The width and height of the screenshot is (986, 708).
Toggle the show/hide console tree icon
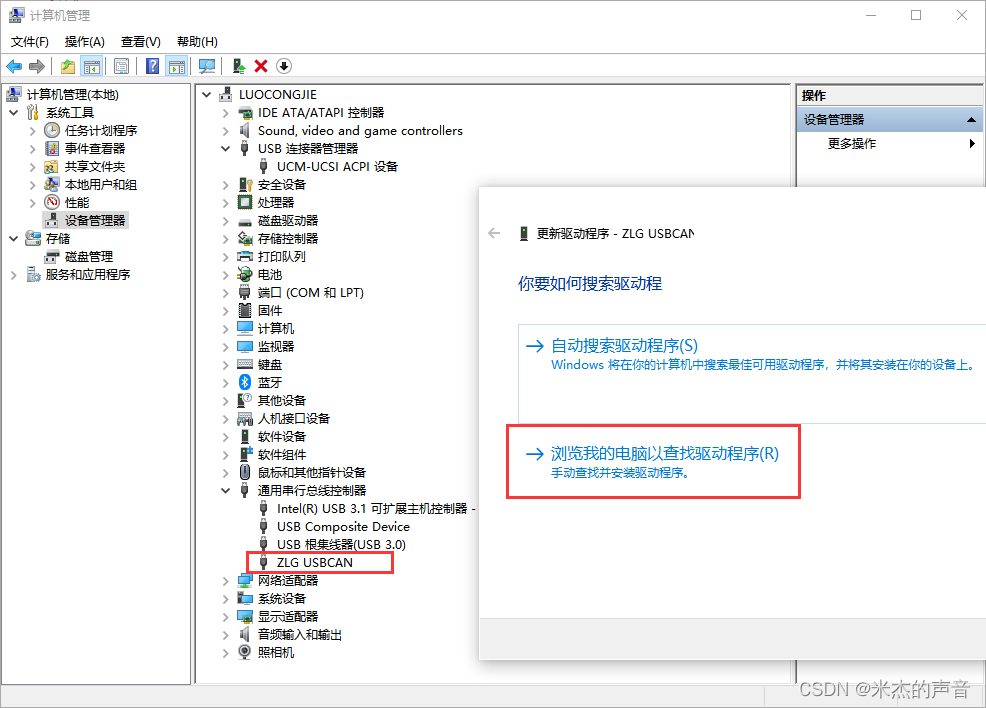92,66
